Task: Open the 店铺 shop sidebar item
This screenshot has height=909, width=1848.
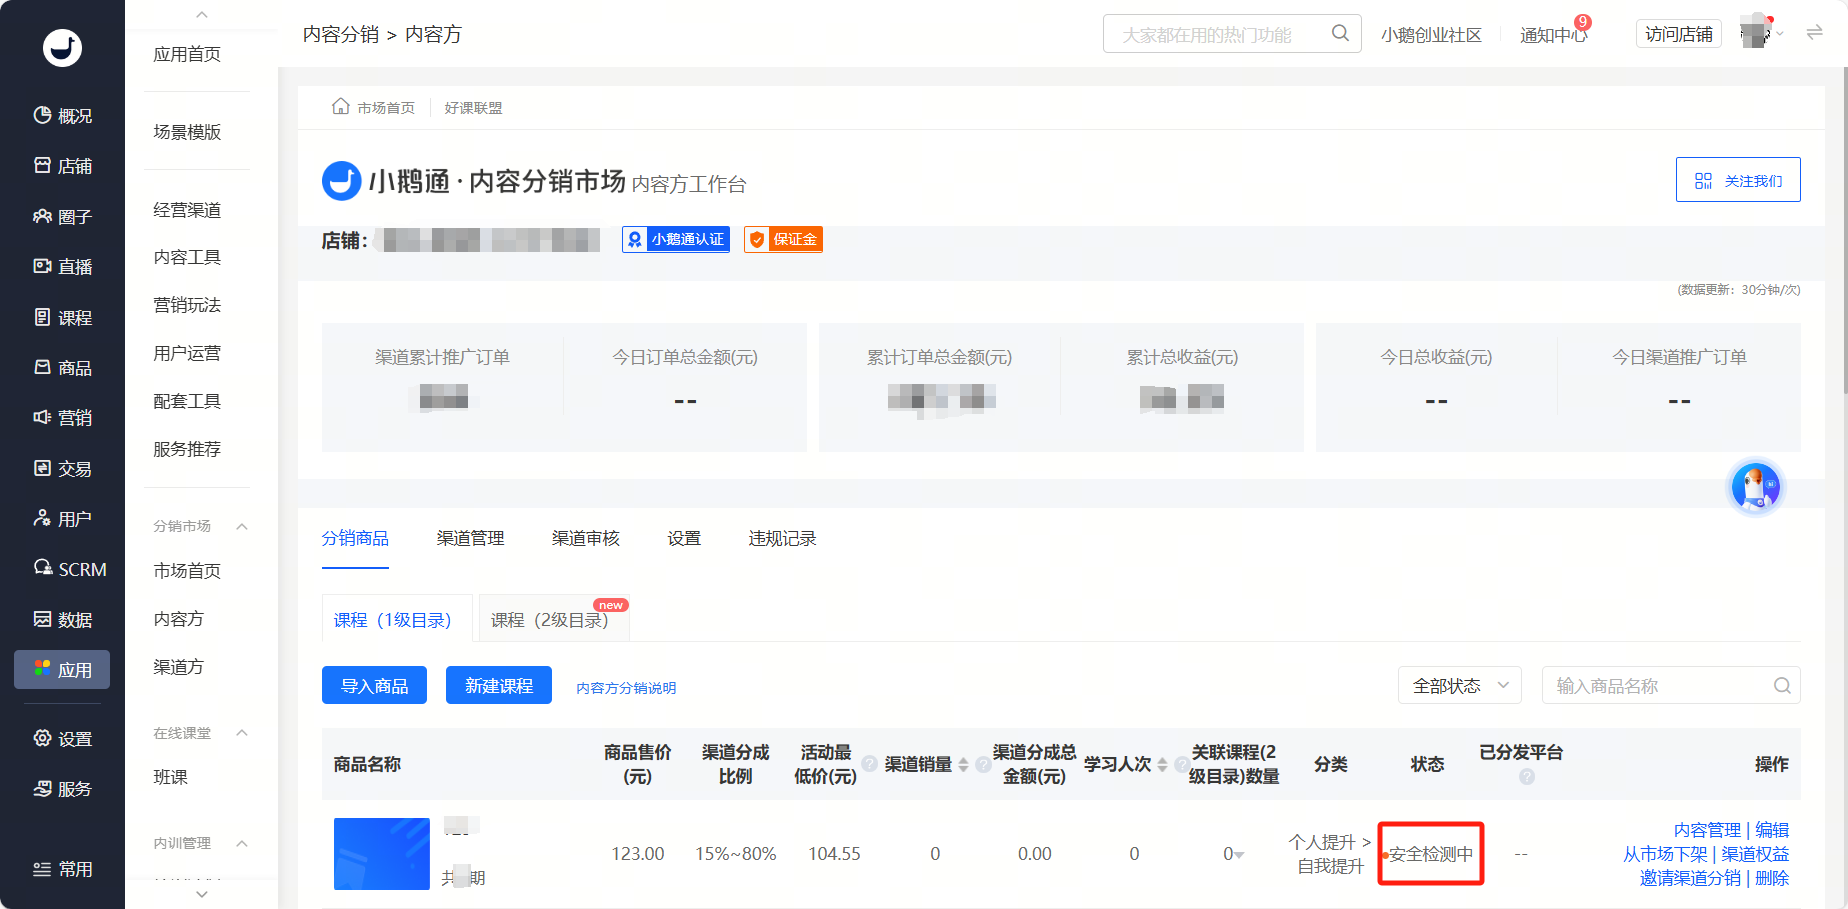Action: (62, 166)
